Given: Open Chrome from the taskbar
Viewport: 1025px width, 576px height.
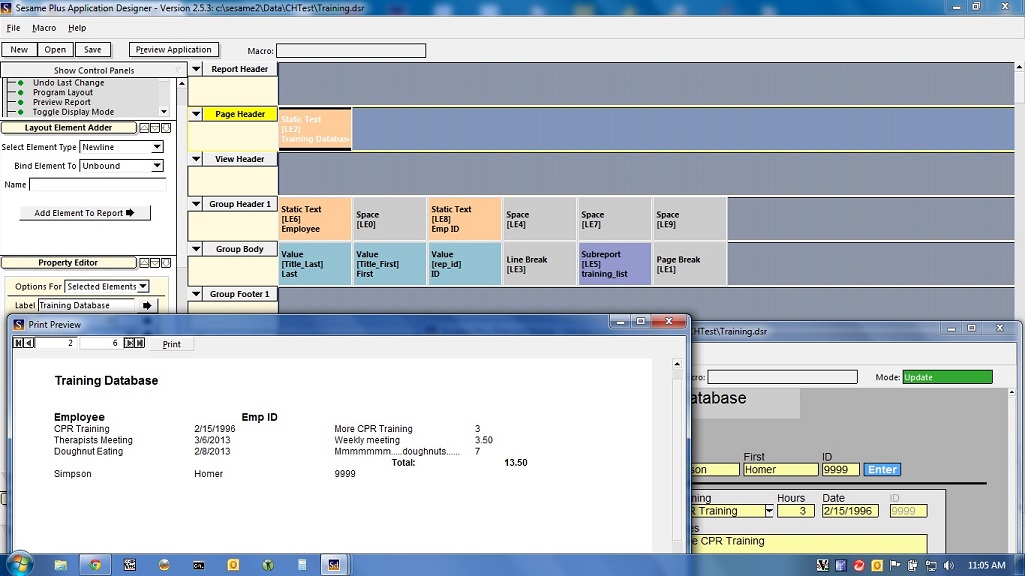Looking at the screenshot, I should click(x=95, y=565).
